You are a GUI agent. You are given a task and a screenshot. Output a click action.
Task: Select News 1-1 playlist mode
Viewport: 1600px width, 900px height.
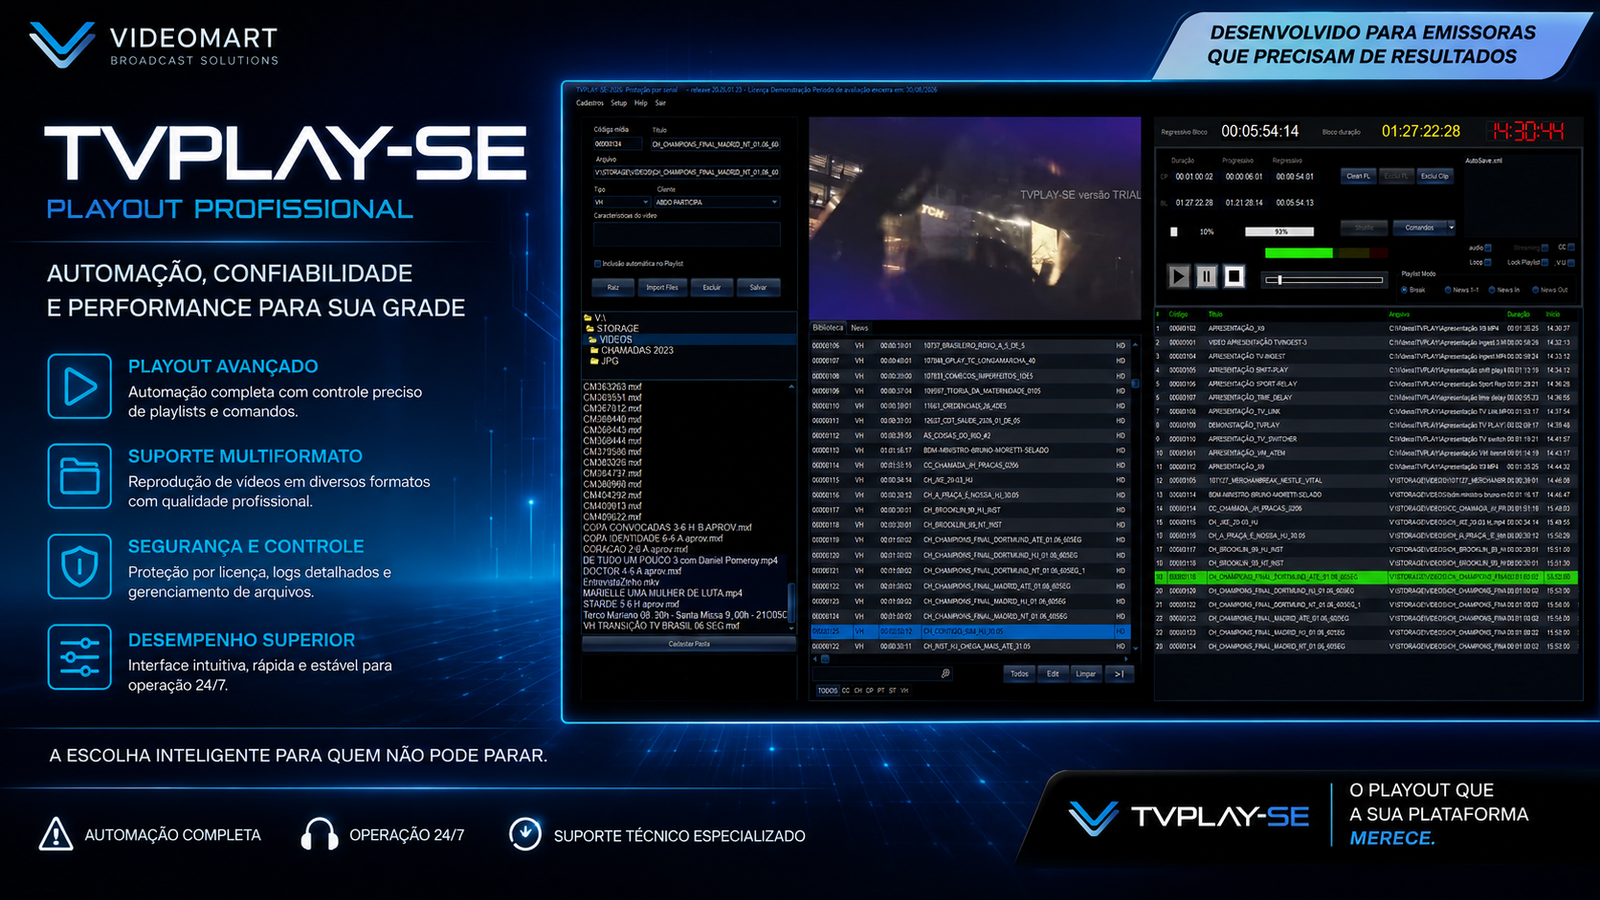coord(1448,290)
